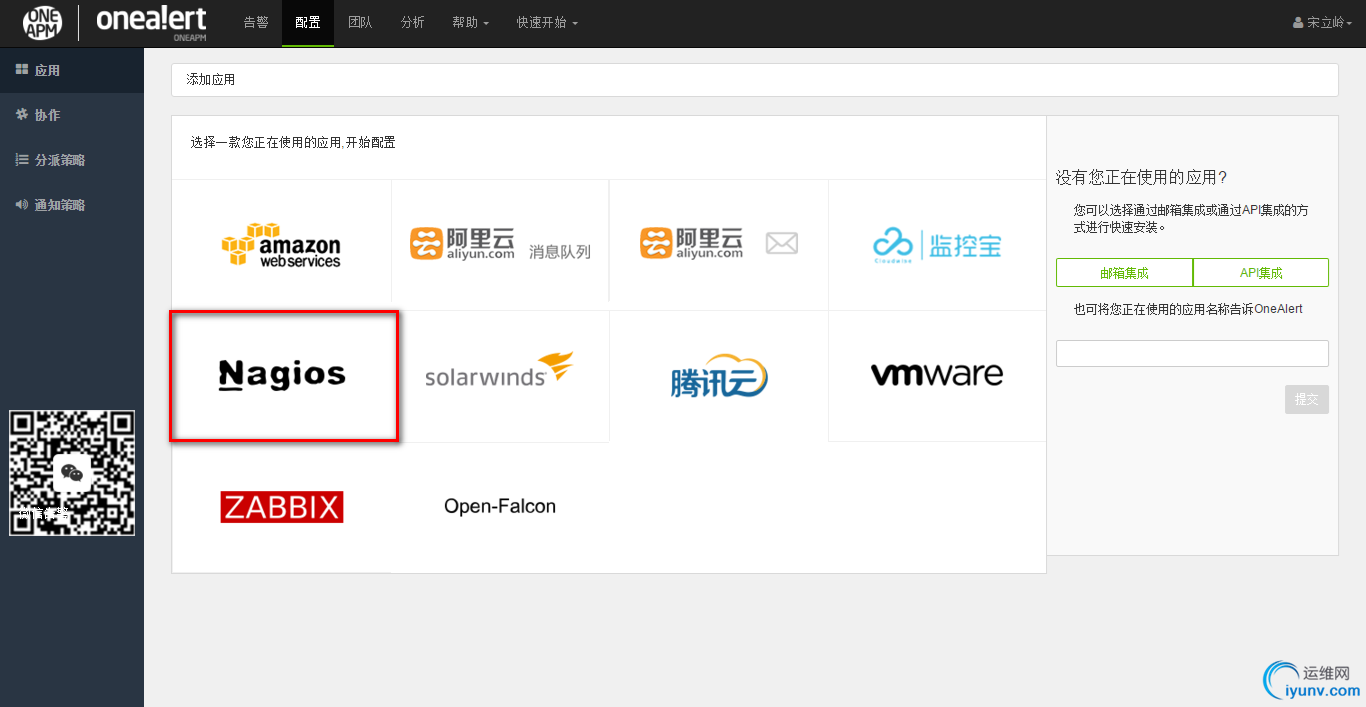1366x707 pixels.
Task: Expand the 帮助 help dropdown menu
Action: (470, 22)
